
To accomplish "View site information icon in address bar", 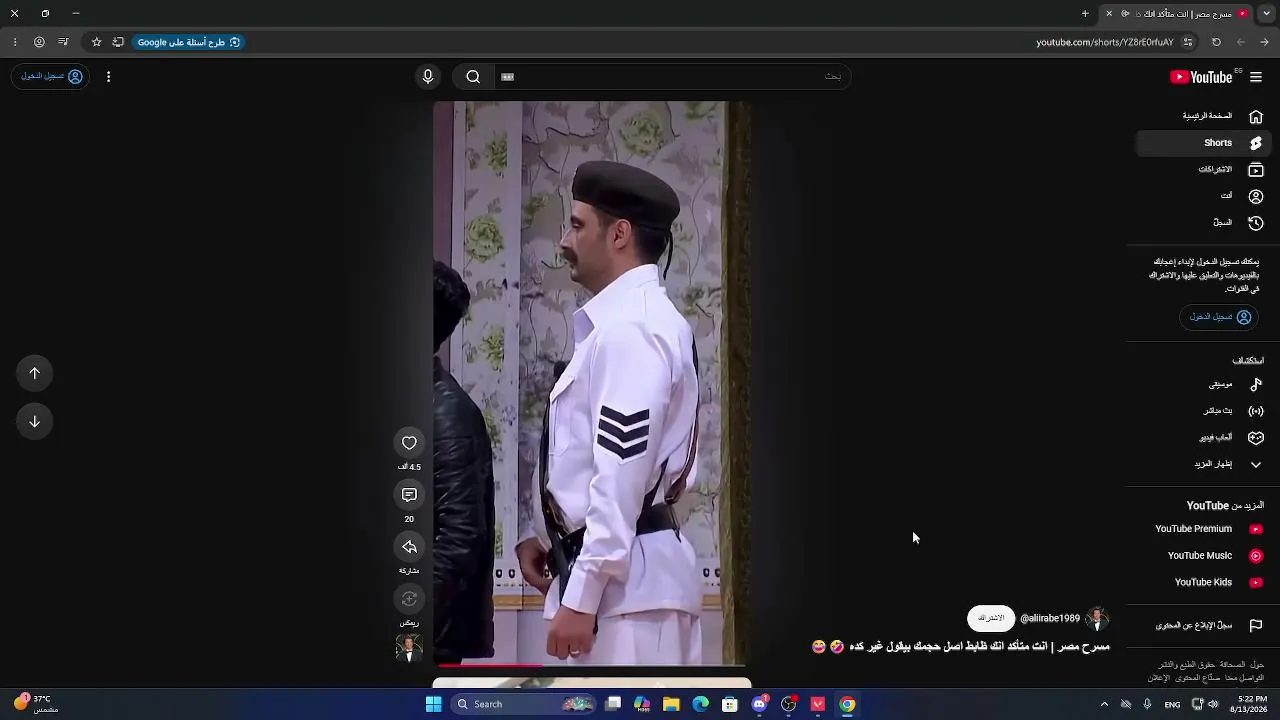I will (1188, 42).
